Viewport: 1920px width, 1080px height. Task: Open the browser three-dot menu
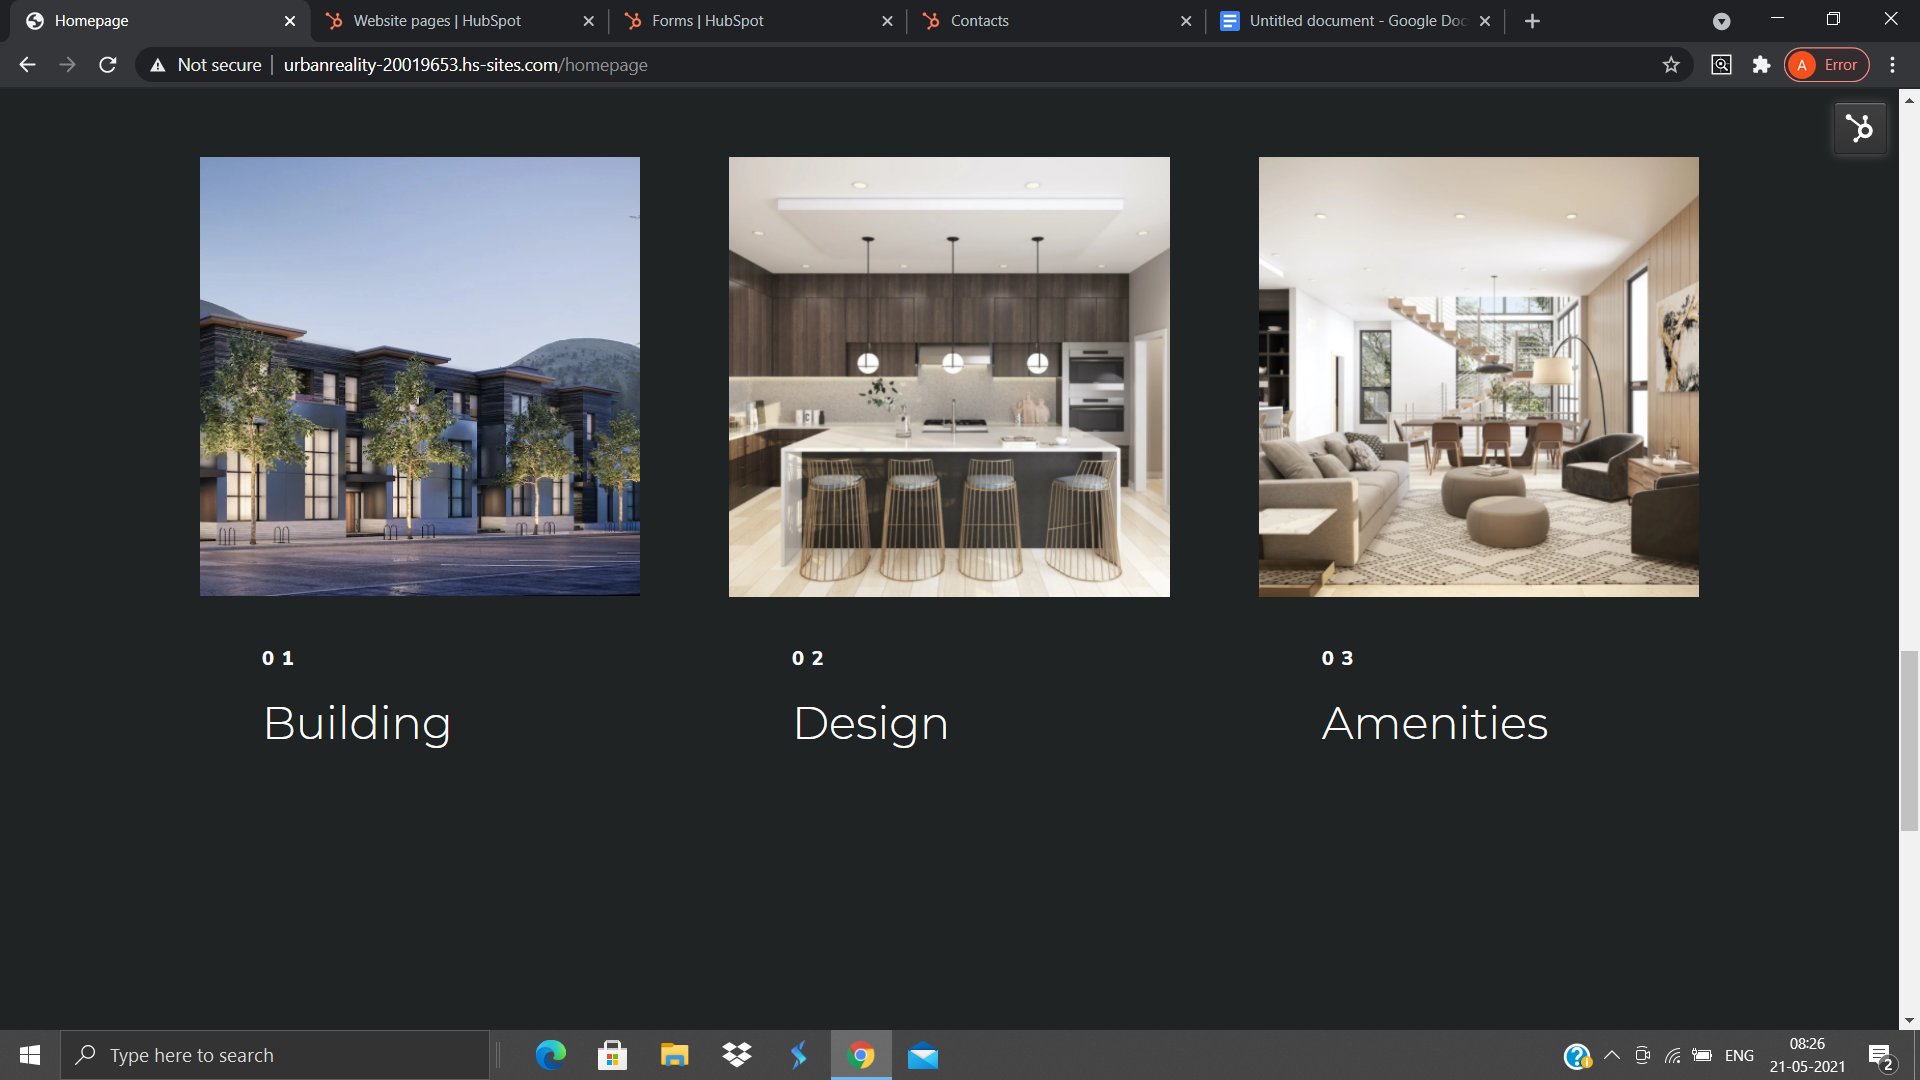coord(1892,65)
